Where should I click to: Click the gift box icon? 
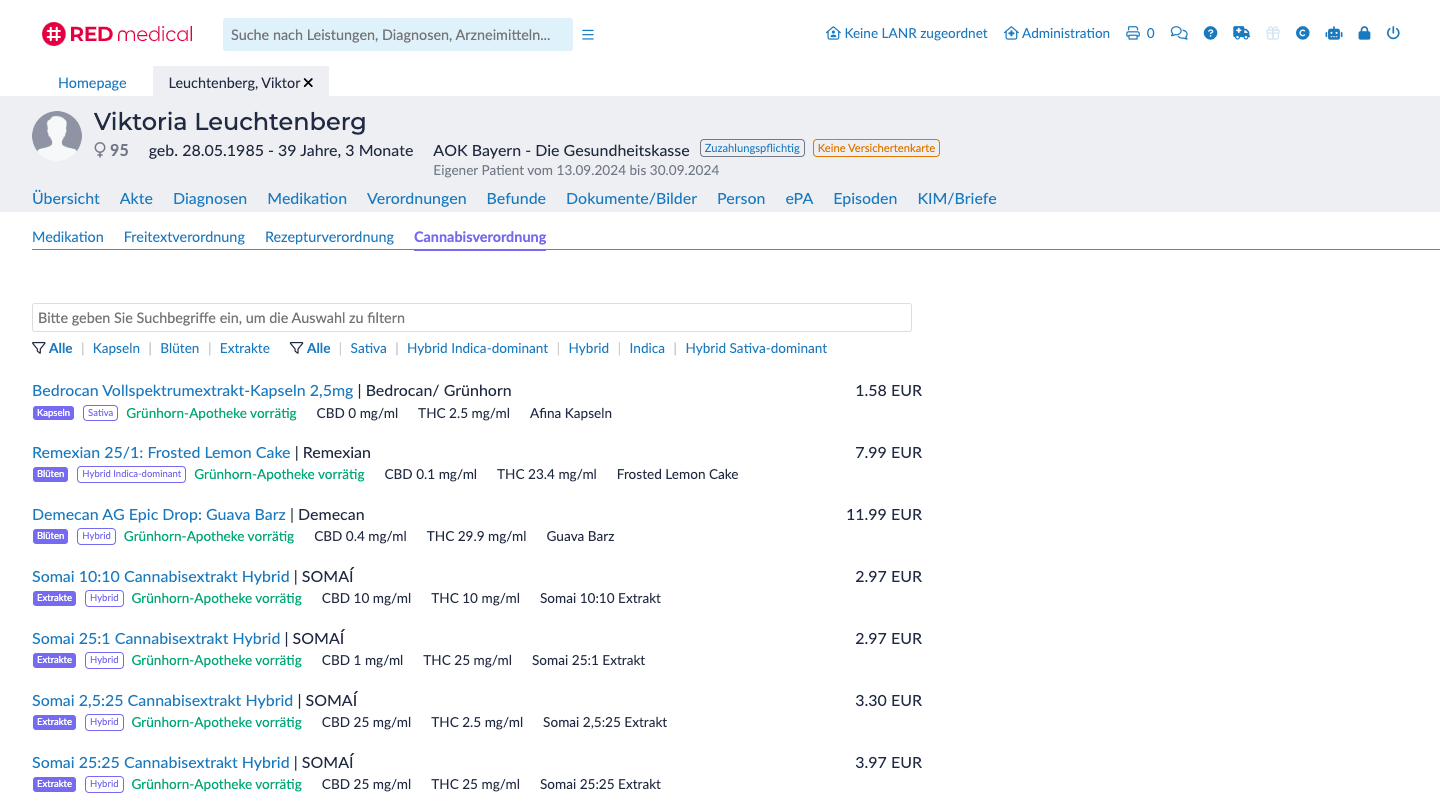point(1272,33)
